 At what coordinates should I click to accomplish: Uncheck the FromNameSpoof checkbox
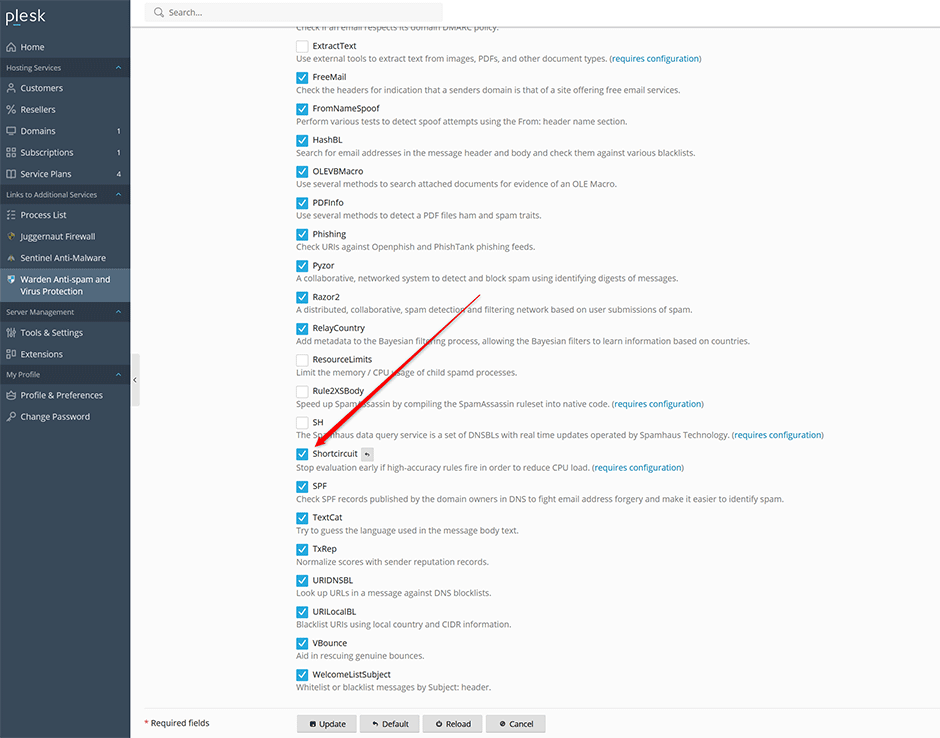[x=302, y=109]
